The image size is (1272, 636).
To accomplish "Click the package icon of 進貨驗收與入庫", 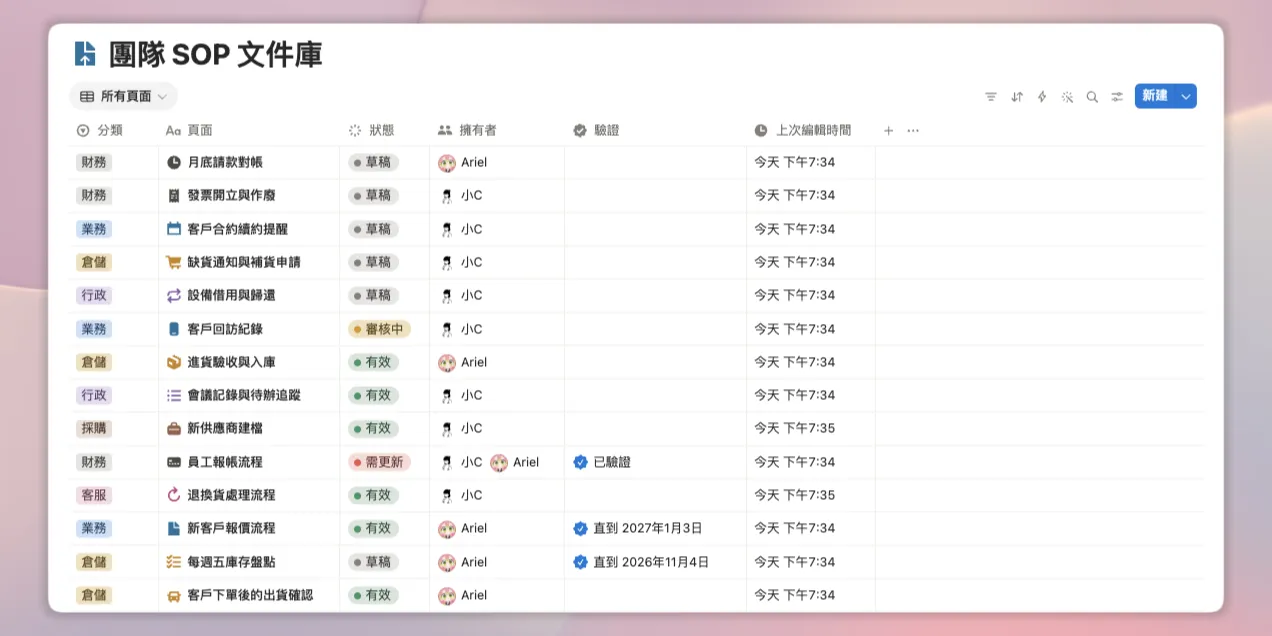I will [174, 362].
